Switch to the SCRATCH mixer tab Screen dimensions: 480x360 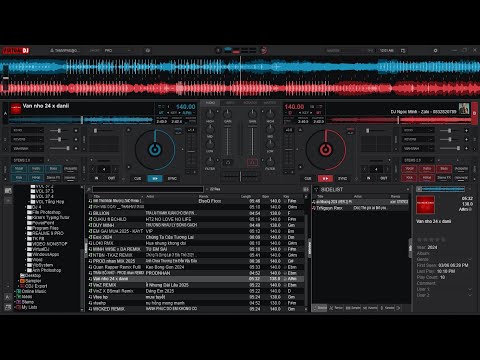click(250, 103)
